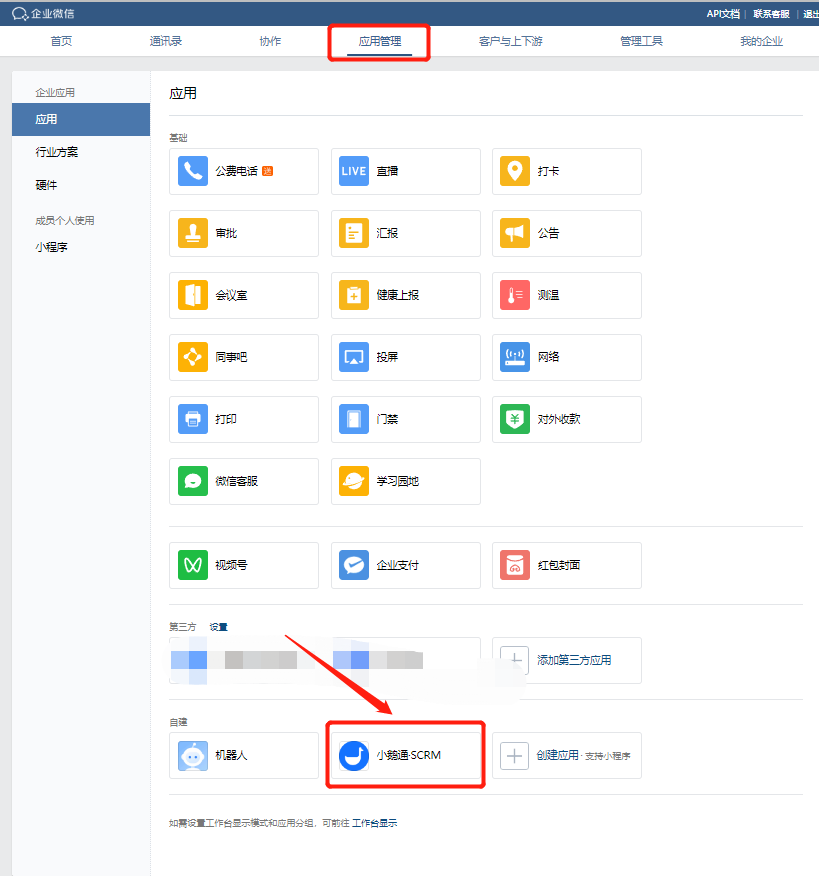Image resolution: width=819 pixels, height=876 pixels.
Task: Click the 对外收款 label
Action: (559, 419)
